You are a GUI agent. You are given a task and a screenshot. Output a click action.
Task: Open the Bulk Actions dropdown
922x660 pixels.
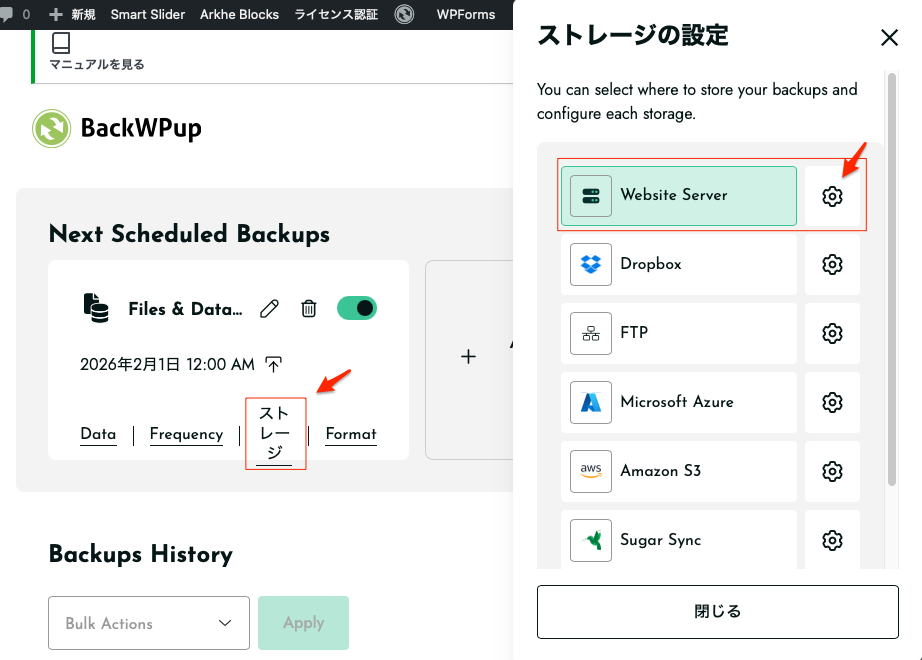coord(149,623)
